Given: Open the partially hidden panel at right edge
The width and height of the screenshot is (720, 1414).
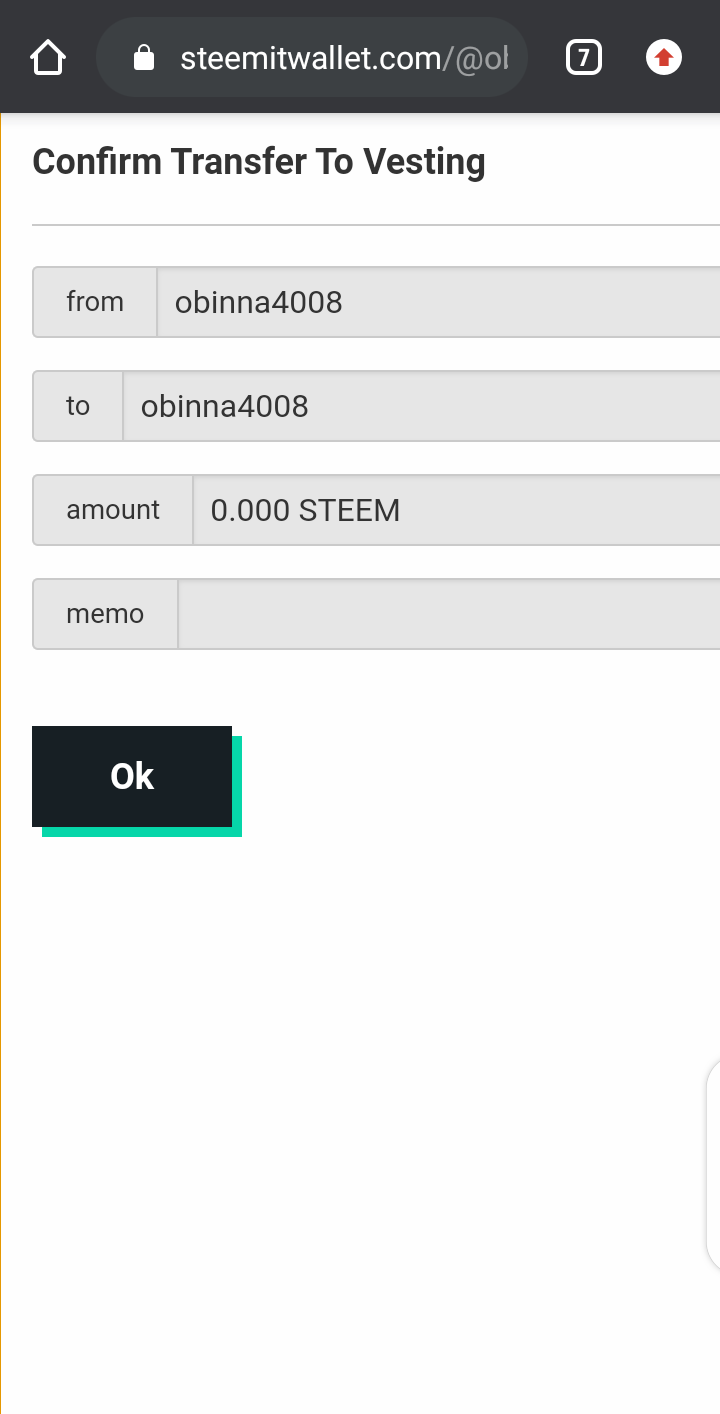Looking at the screenshot, I should (x=713, y=1165).
